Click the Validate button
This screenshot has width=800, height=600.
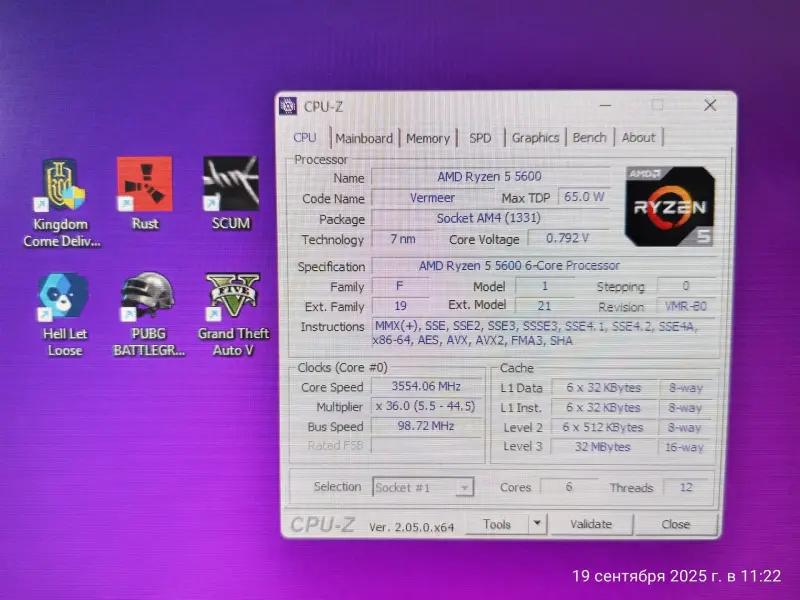[591, 524]
